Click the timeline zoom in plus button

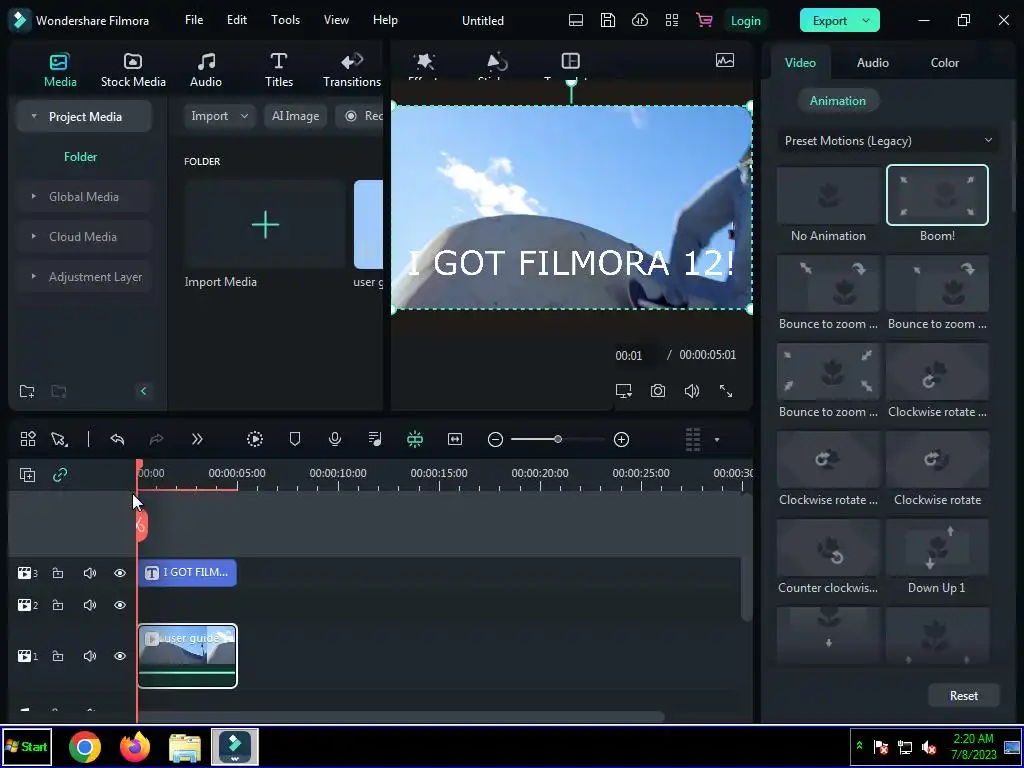(x=622, y=440)
